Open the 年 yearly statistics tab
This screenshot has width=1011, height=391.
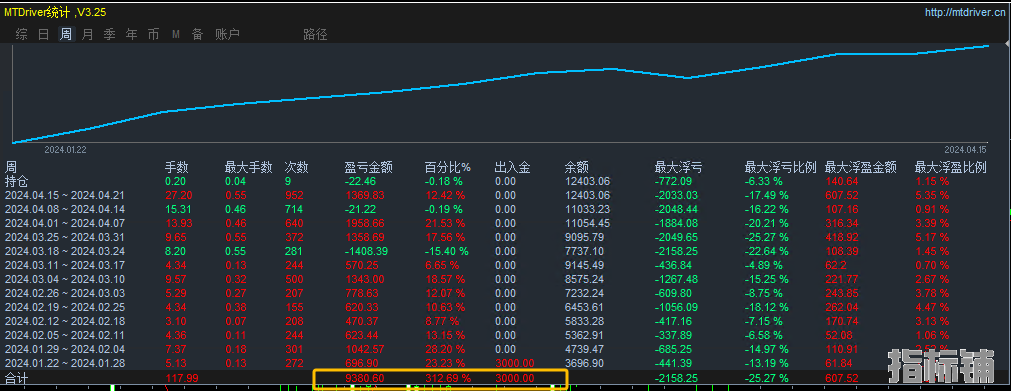coord(132,35)
